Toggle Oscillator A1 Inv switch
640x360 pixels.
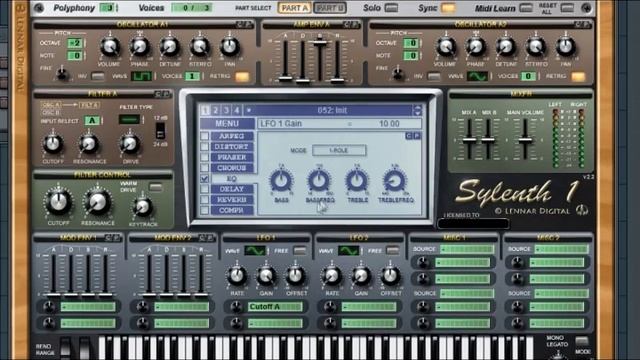pyautogui.click(x=98, y=76)
